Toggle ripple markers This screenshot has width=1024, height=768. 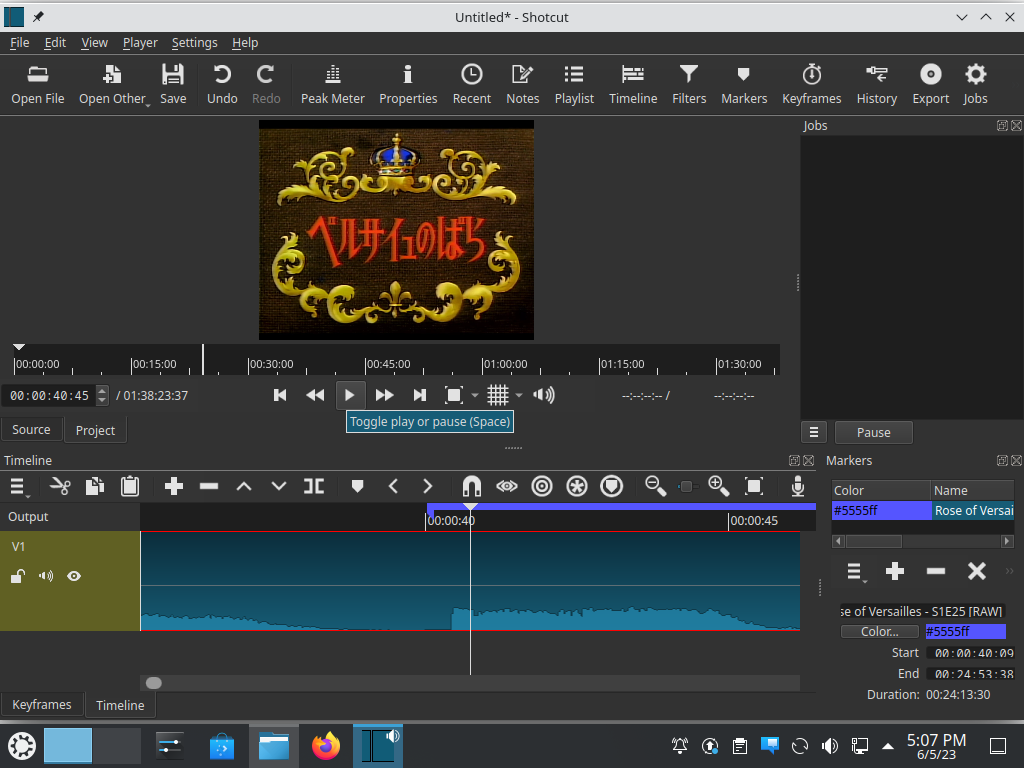612,487
